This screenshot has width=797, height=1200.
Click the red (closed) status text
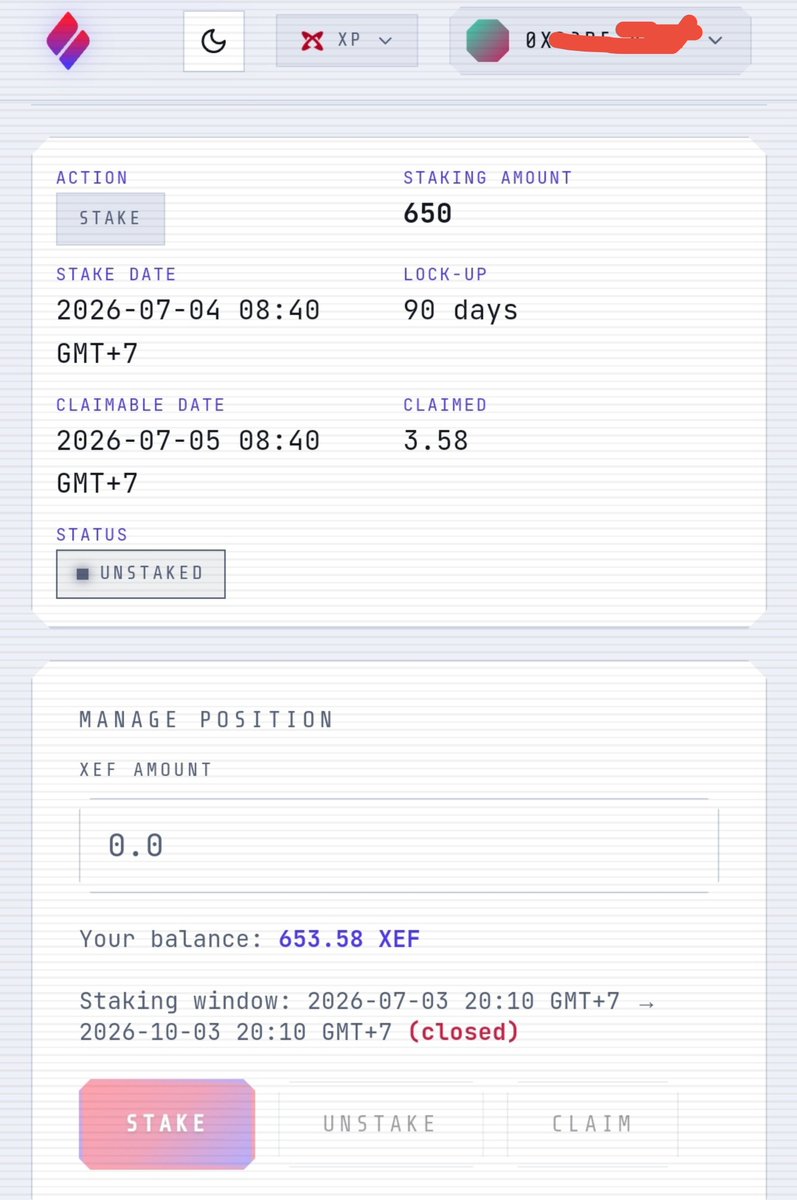(464, 1031)
